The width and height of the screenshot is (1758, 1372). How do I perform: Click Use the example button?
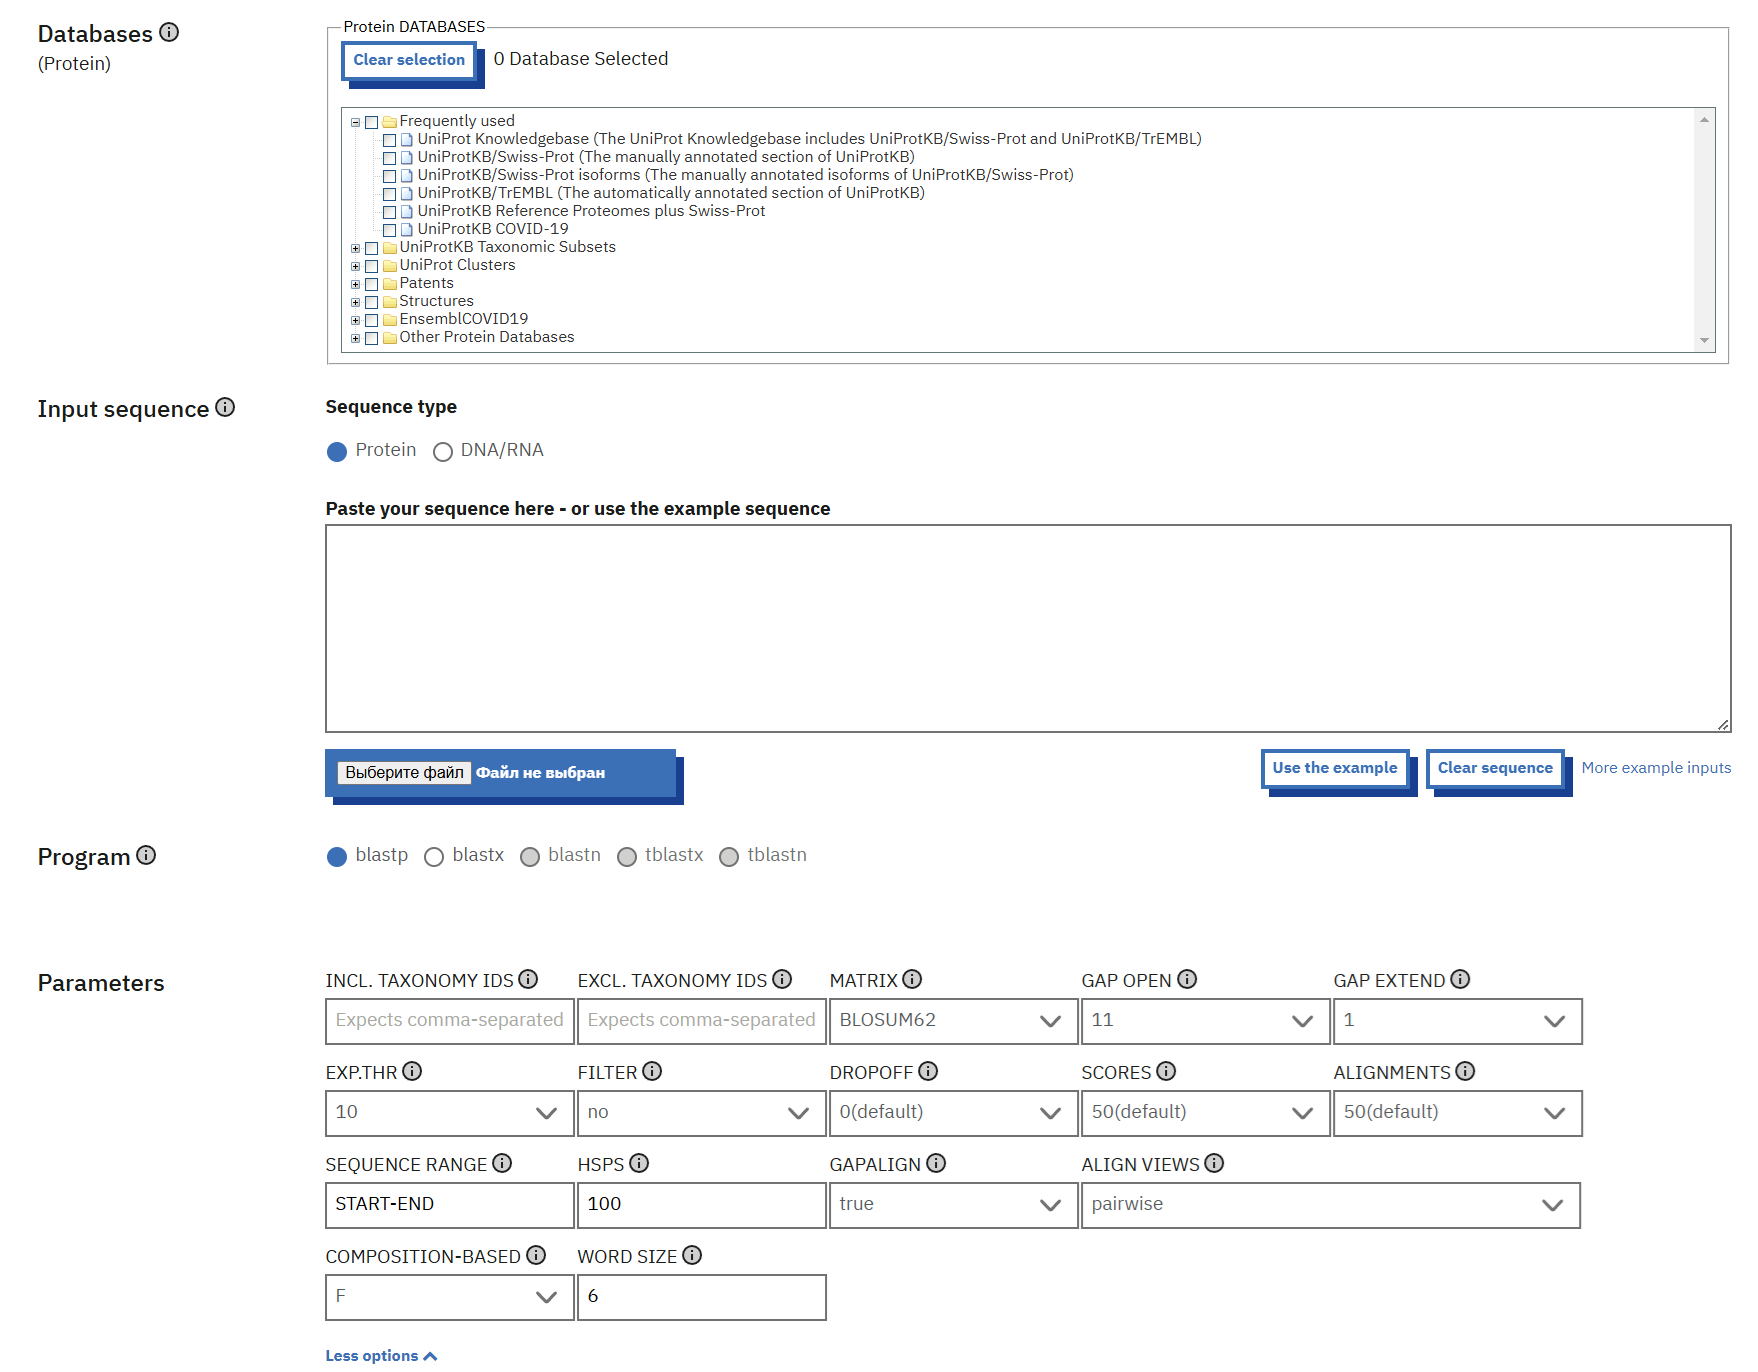pyautogui.click(x=1335, y=768)
